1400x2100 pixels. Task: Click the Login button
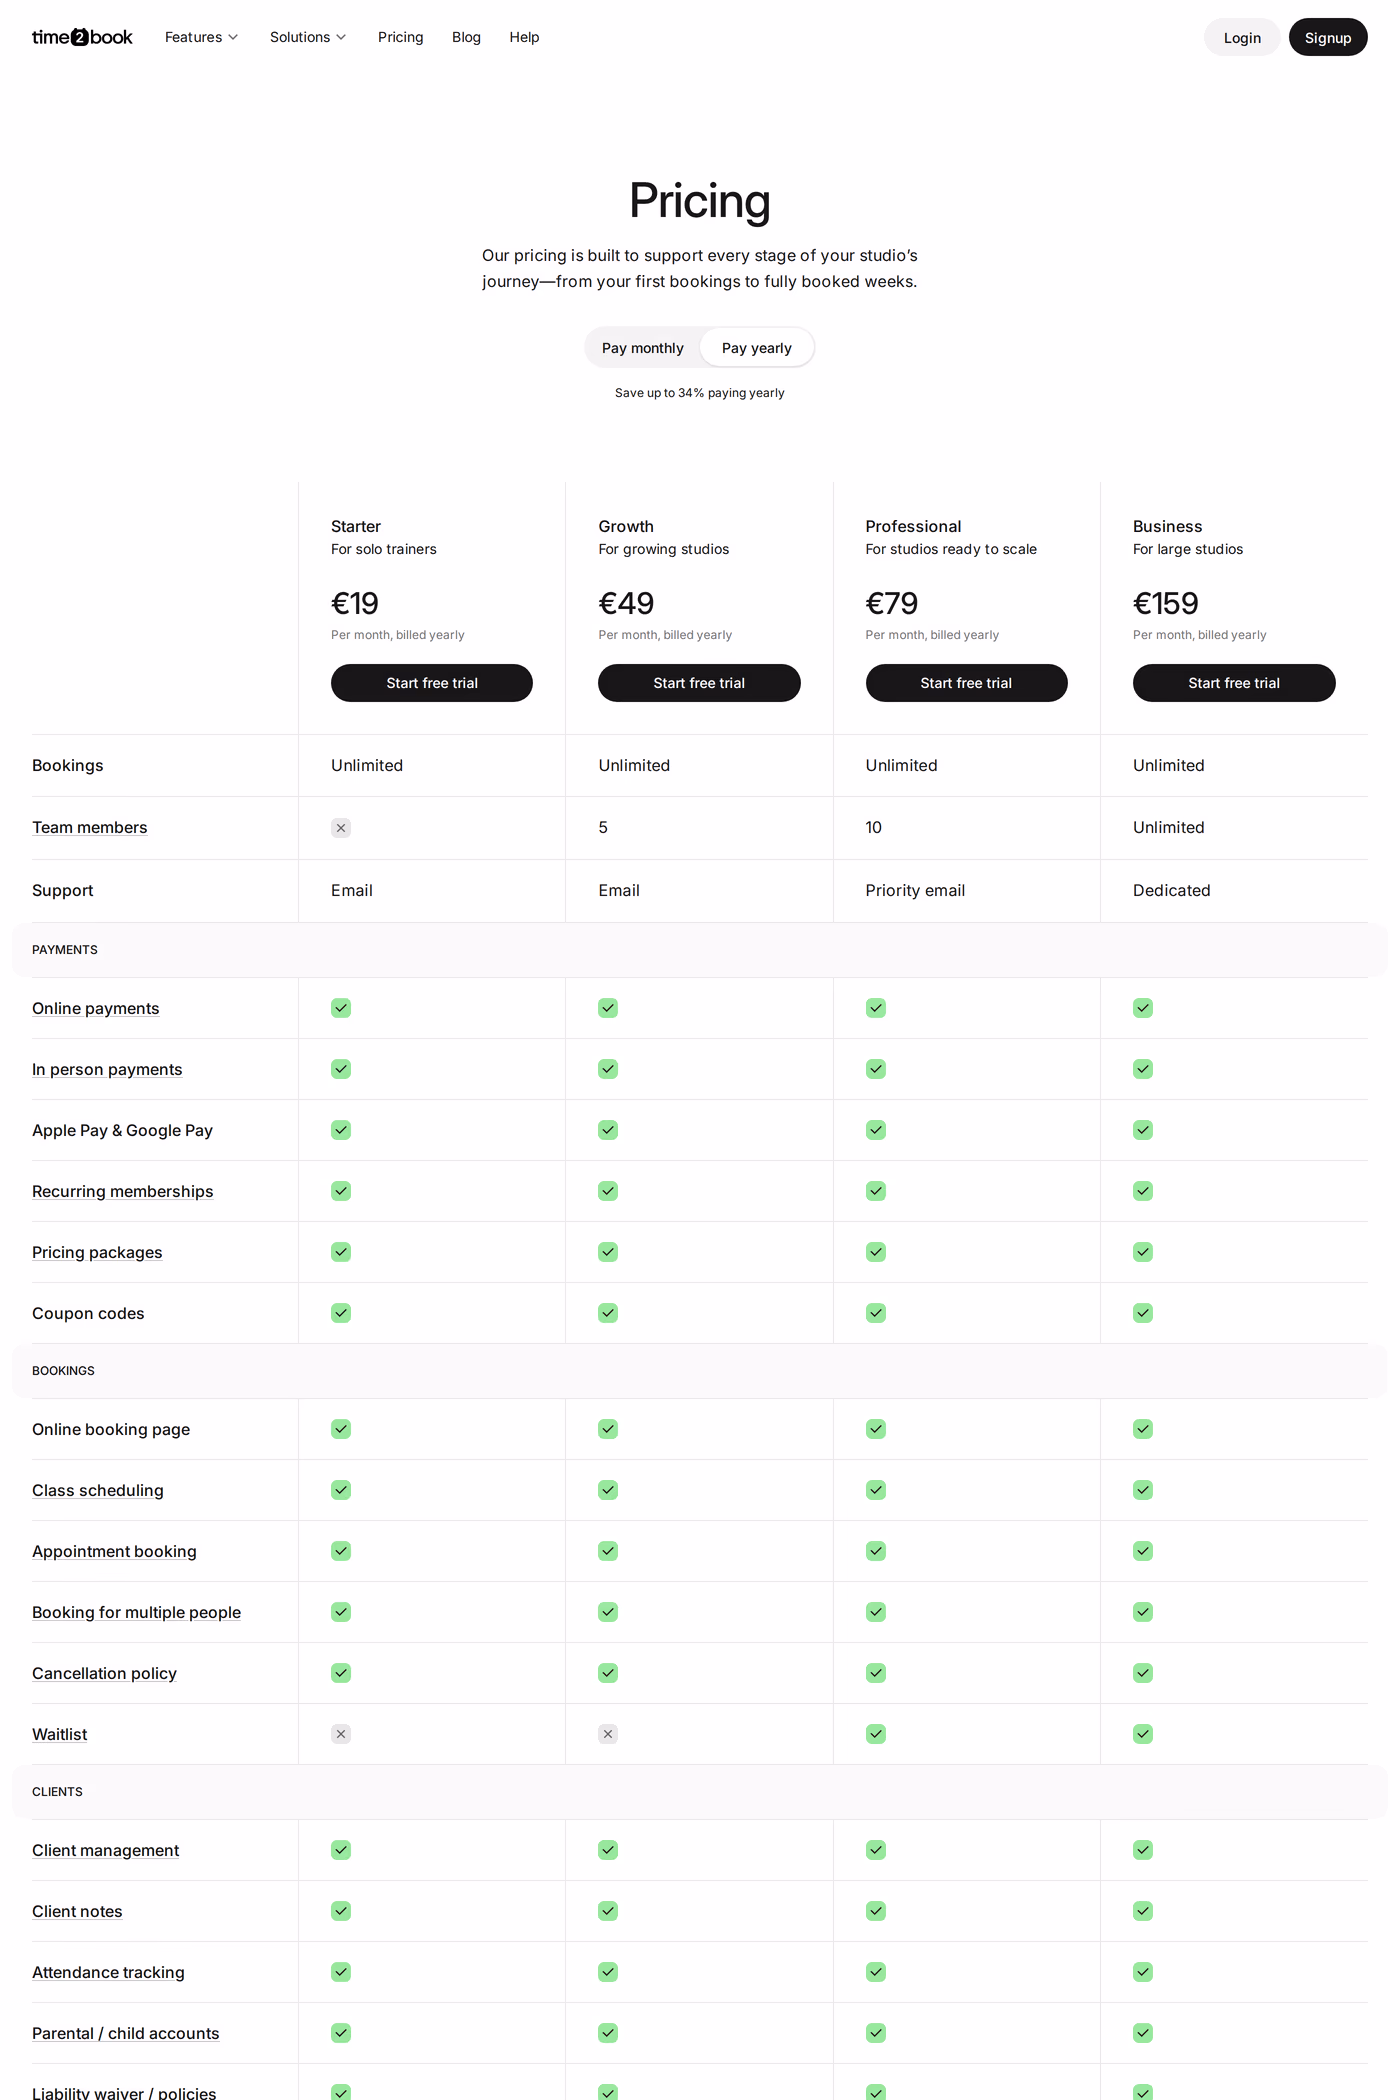[x=1242, y=37]
